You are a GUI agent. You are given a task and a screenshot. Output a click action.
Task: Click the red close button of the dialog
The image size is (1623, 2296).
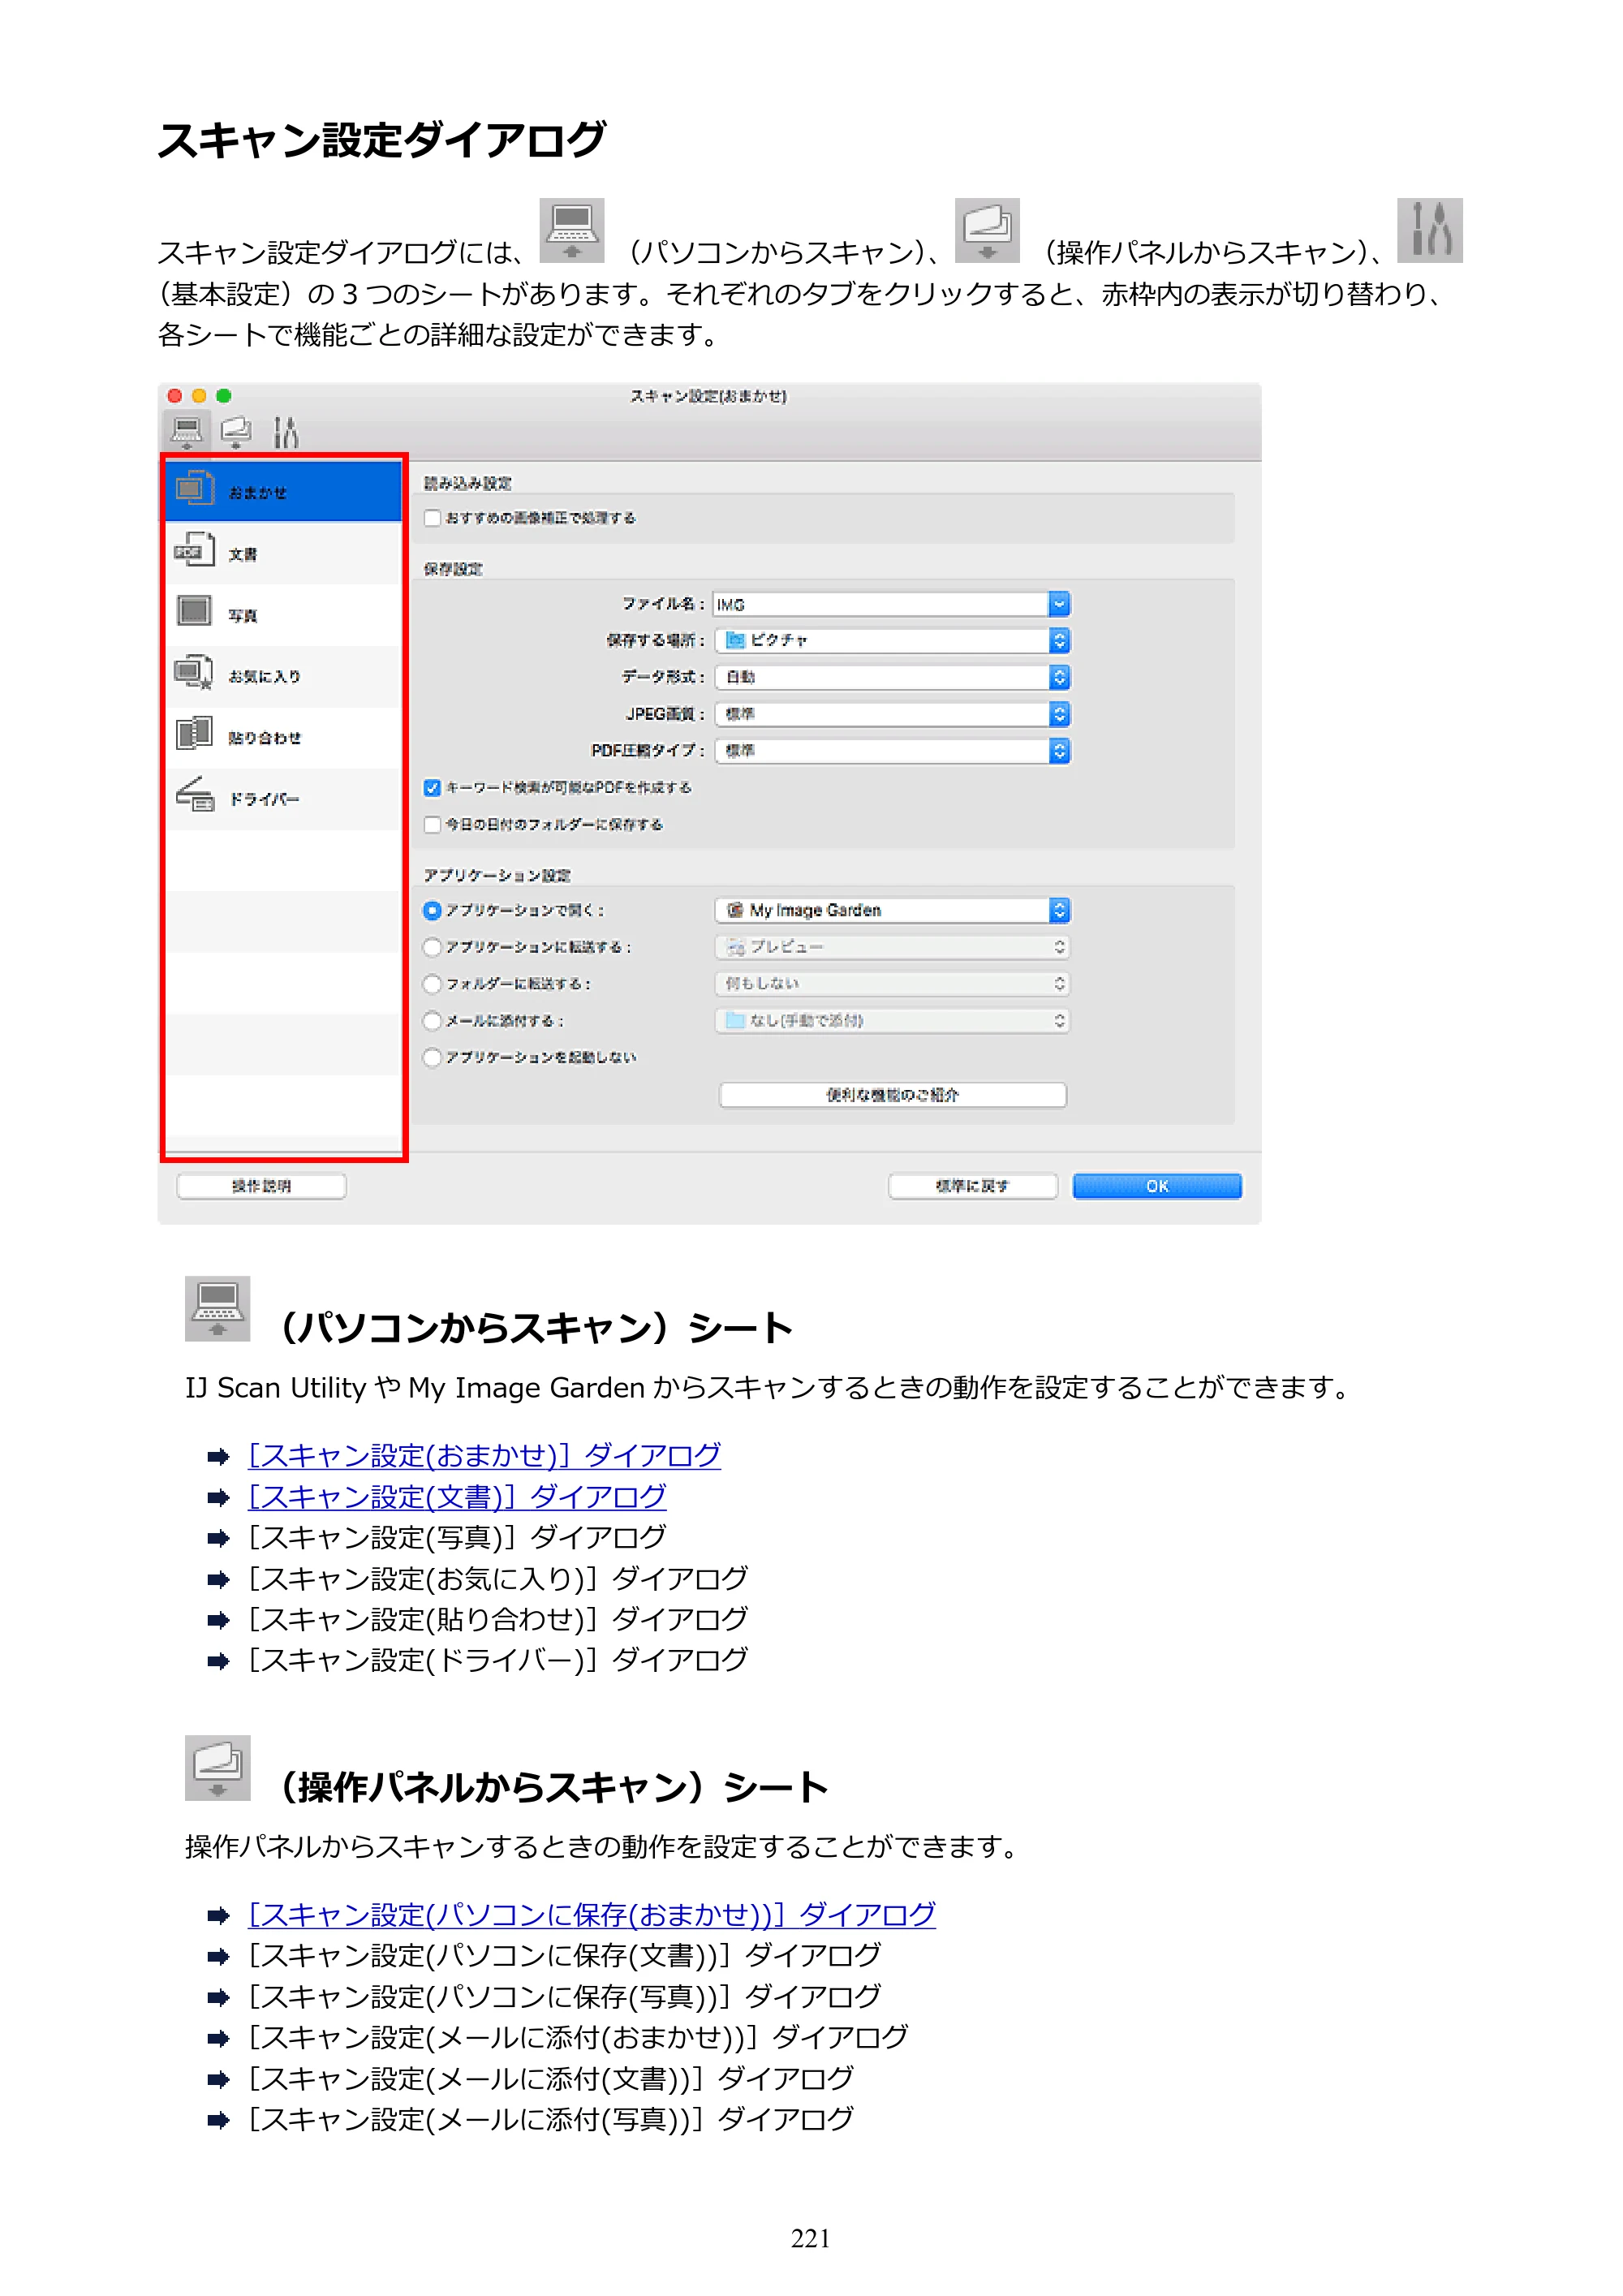pyautogui.click(x=175, y=396)
